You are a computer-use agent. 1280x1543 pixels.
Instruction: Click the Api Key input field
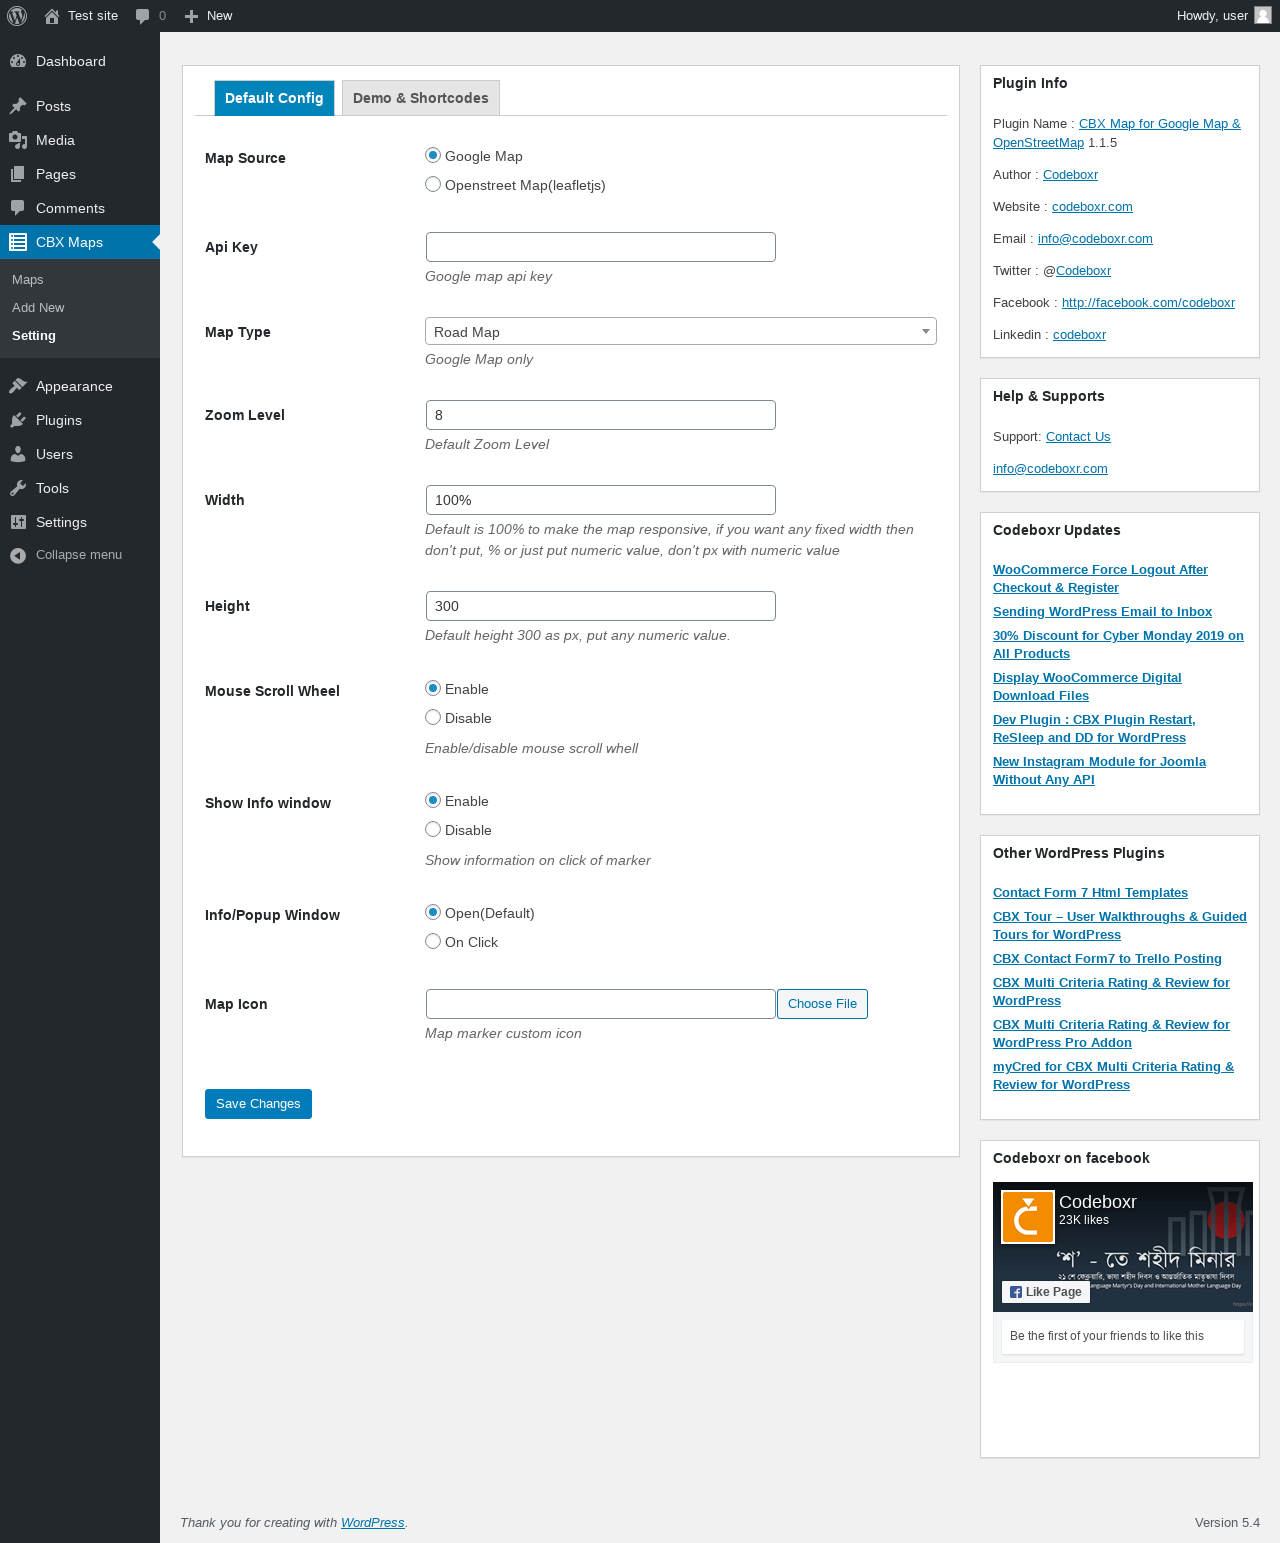coord(601,247)
